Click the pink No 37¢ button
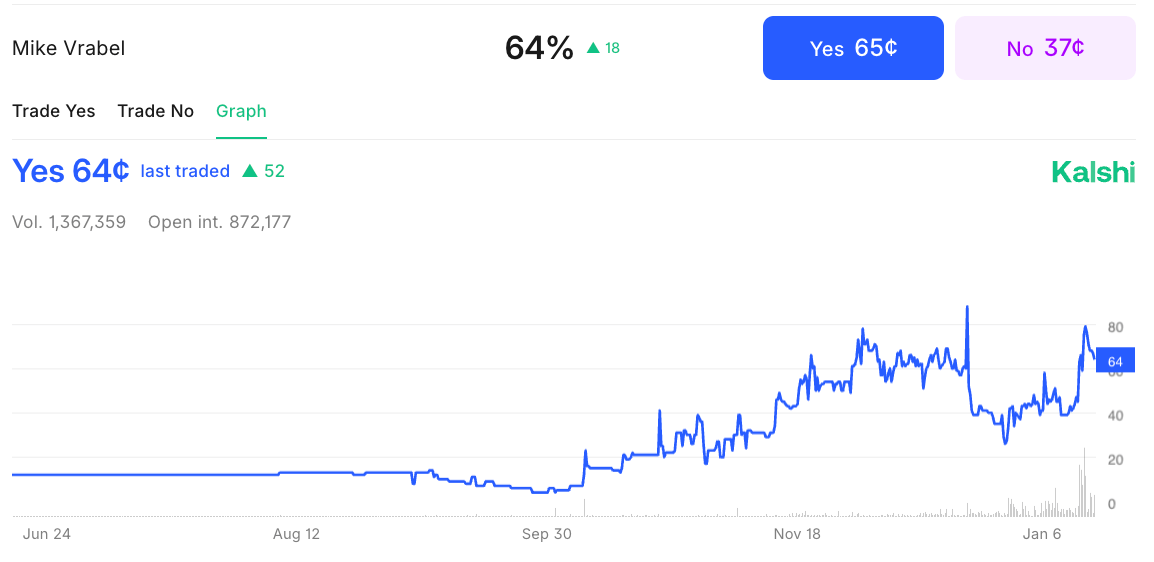Viewport: 1154px width, 562px height. click(1045, 48)
